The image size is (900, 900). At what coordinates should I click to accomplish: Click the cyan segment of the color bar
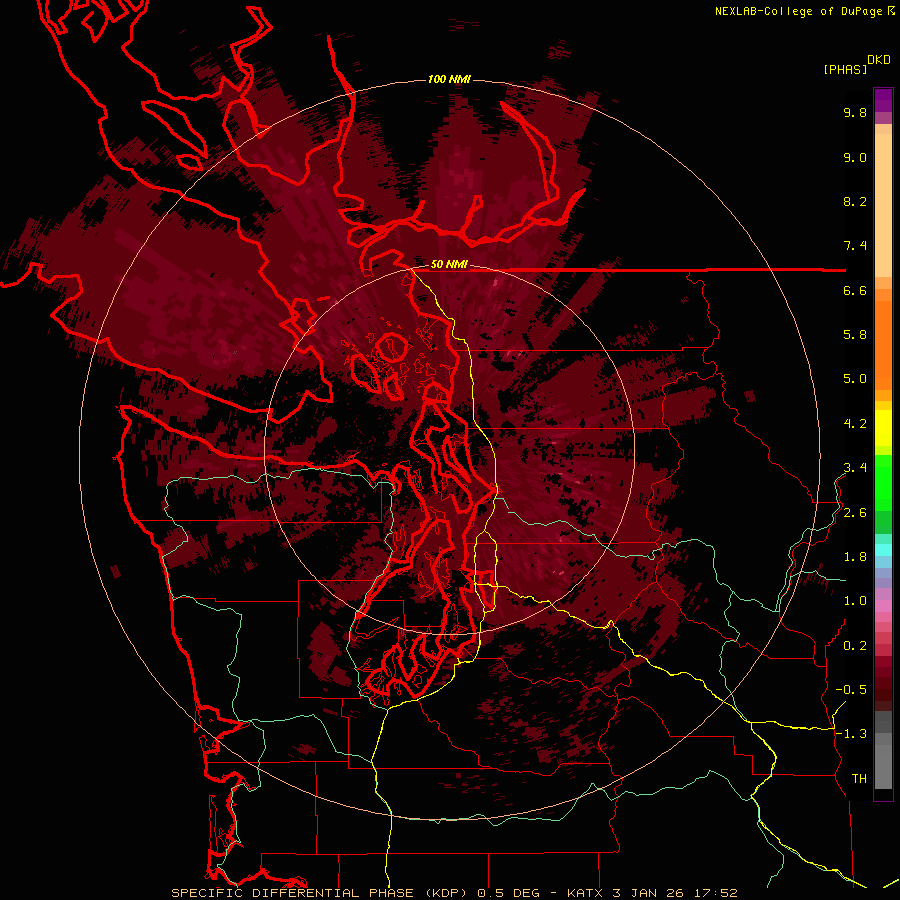883,549
